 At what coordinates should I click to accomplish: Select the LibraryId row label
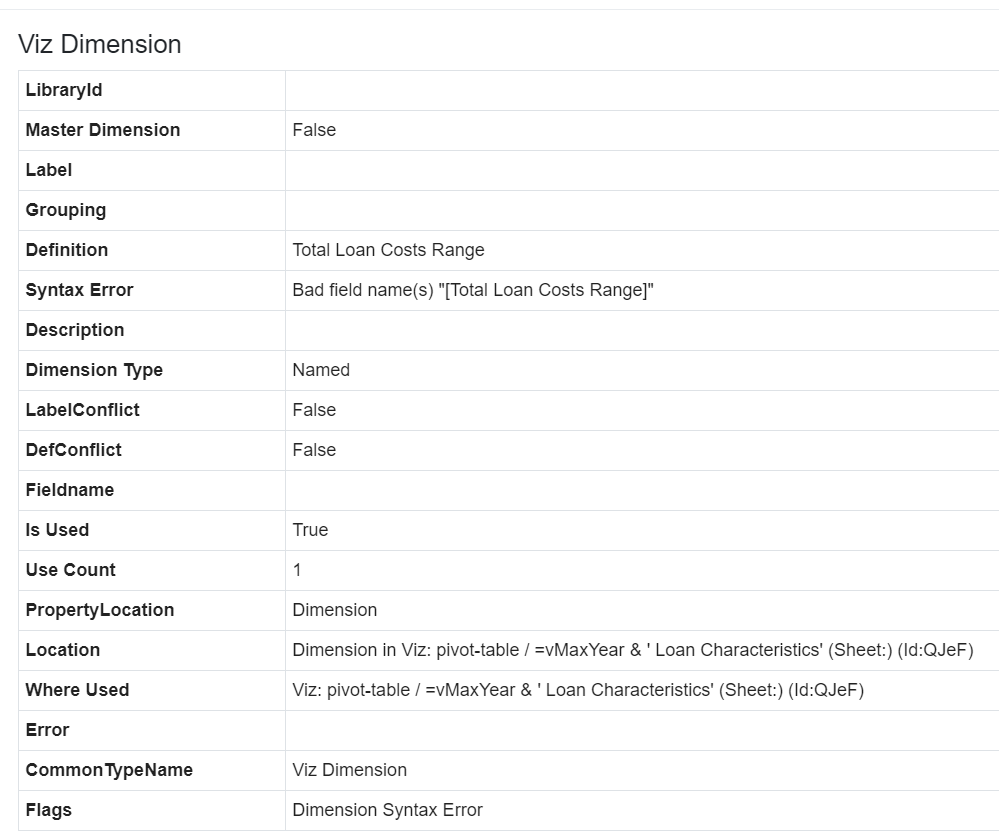[64, 90]
